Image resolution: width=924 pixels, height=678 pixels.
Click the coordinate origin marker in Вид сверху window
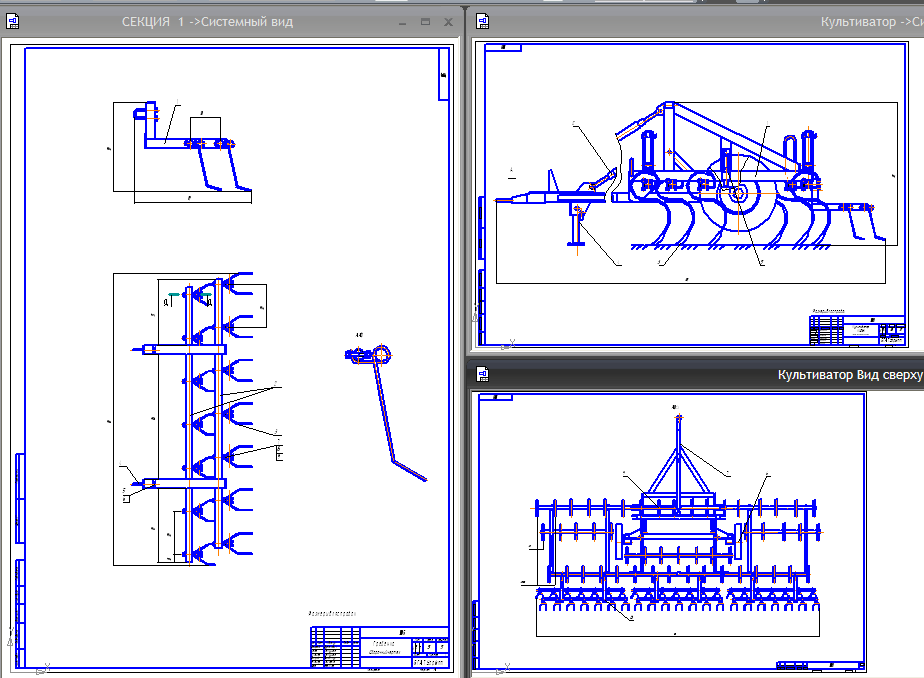pyautogui.click(x=502, y=669)
